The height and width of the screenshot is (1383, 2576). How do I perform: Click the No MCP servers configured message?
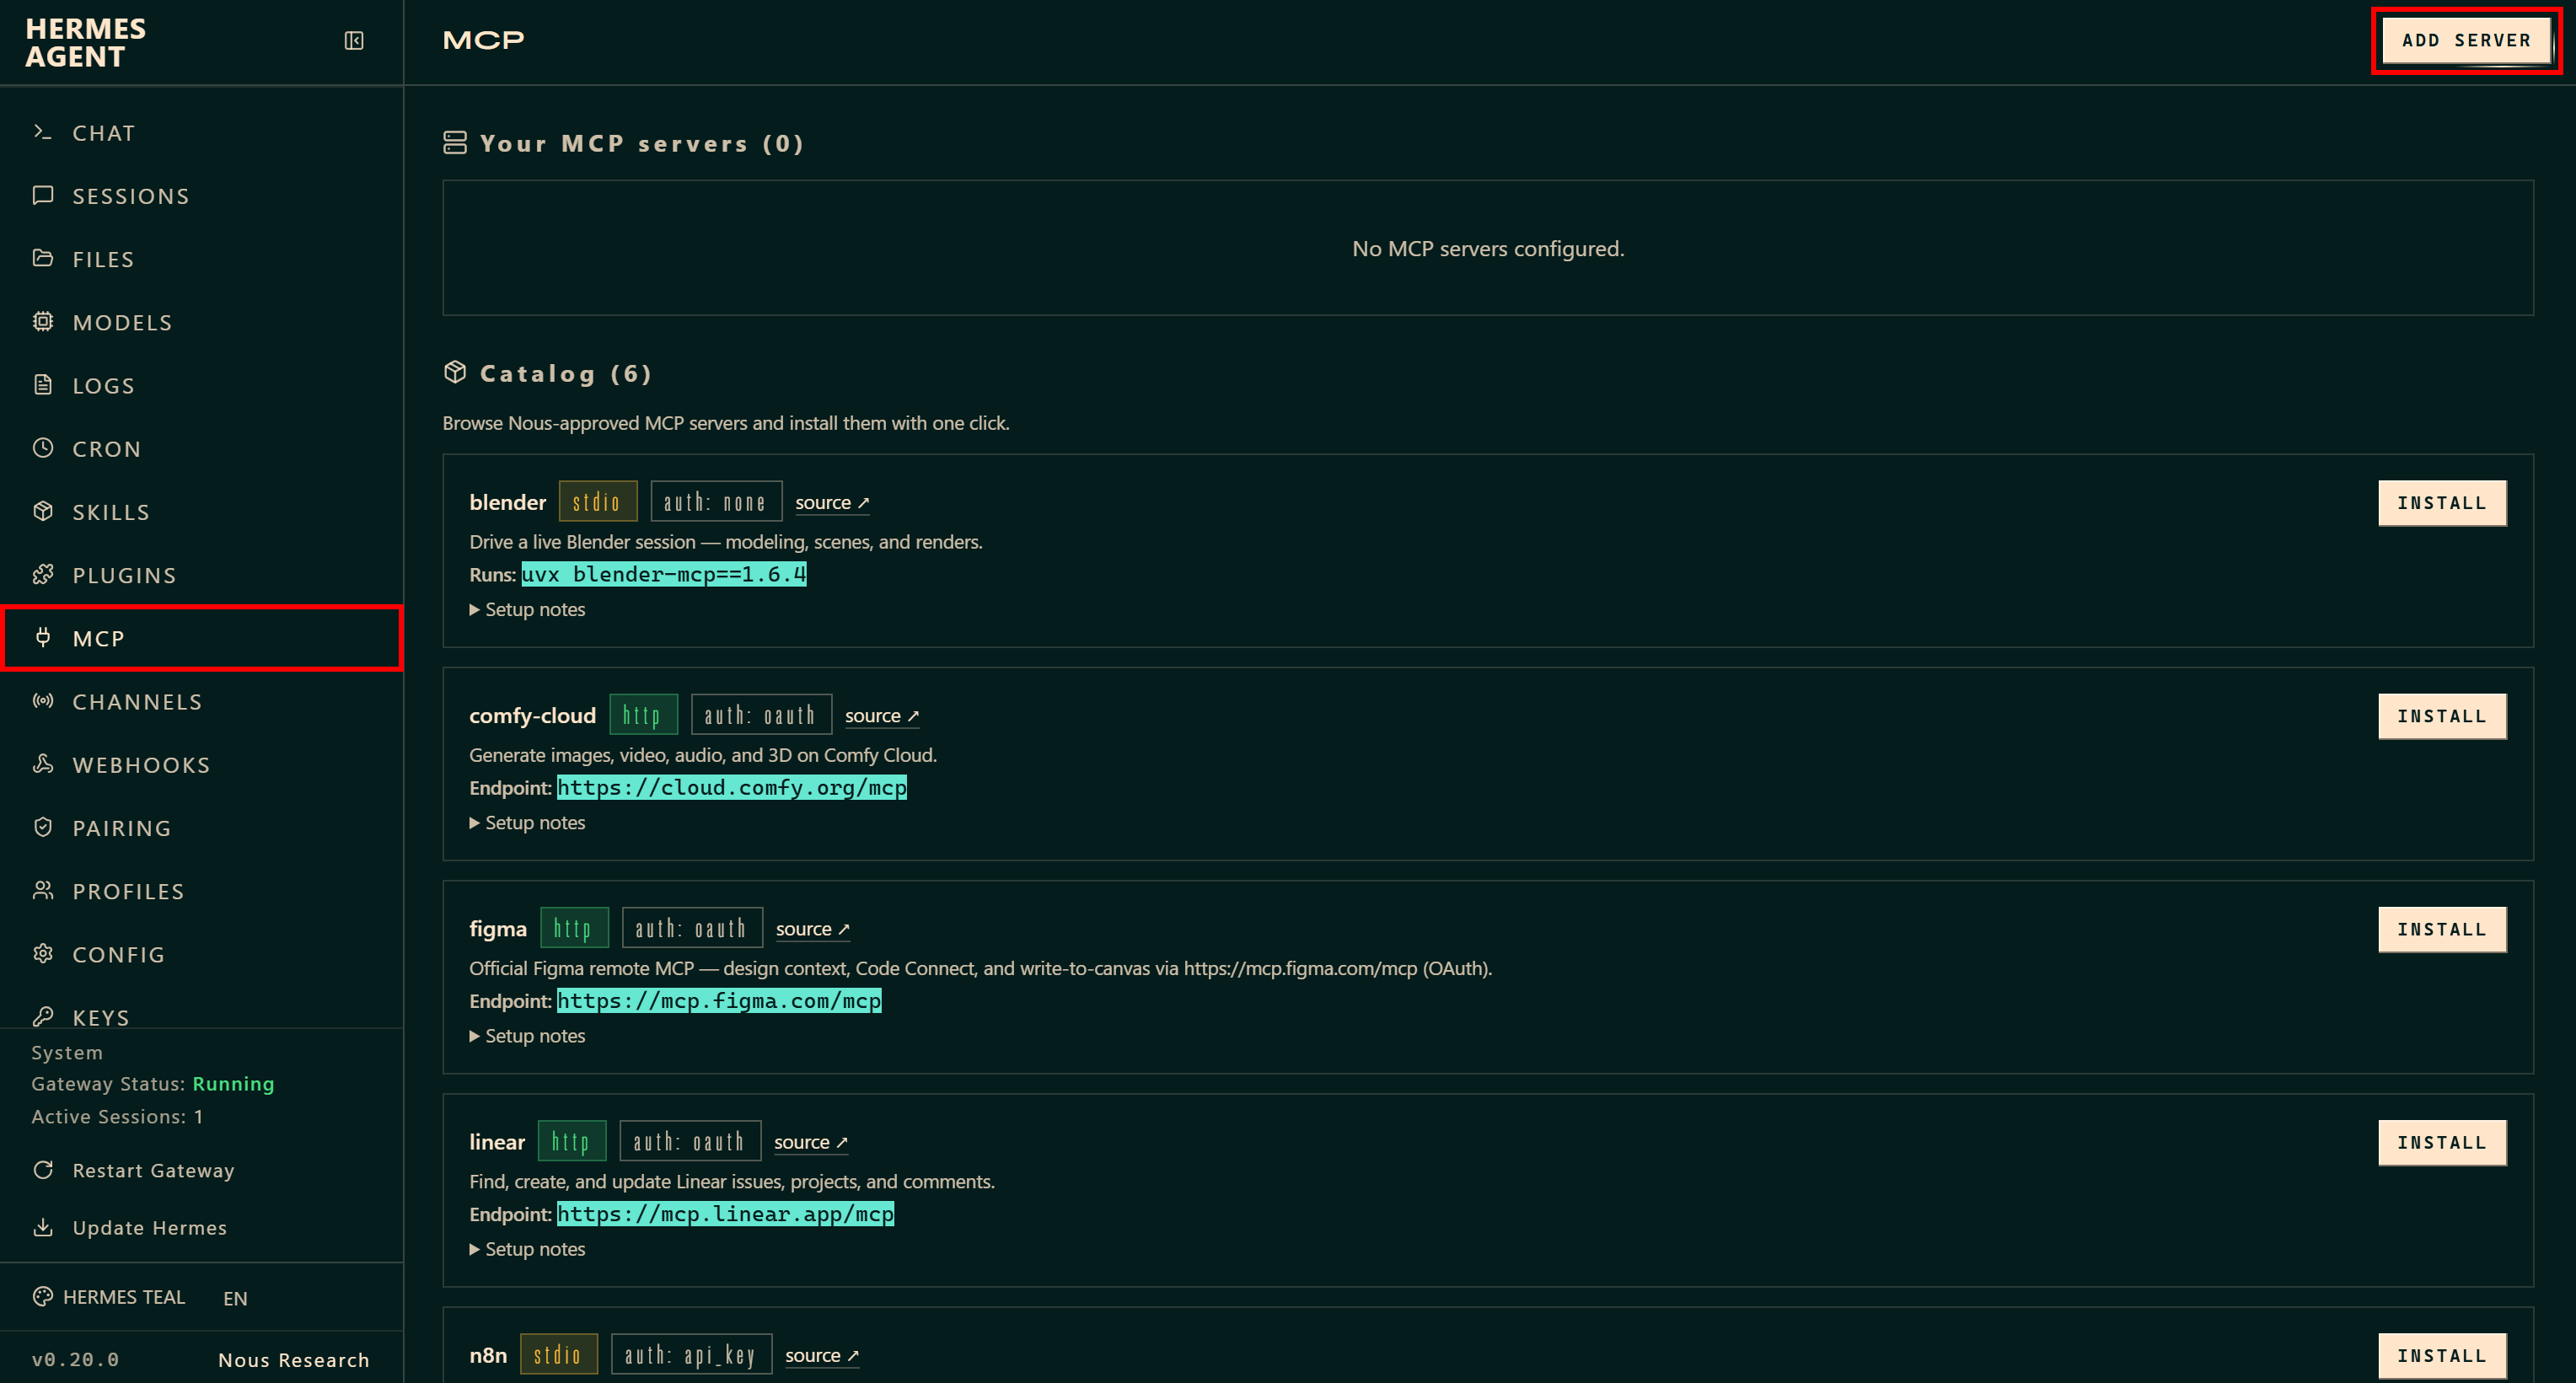click(1488, 248)
